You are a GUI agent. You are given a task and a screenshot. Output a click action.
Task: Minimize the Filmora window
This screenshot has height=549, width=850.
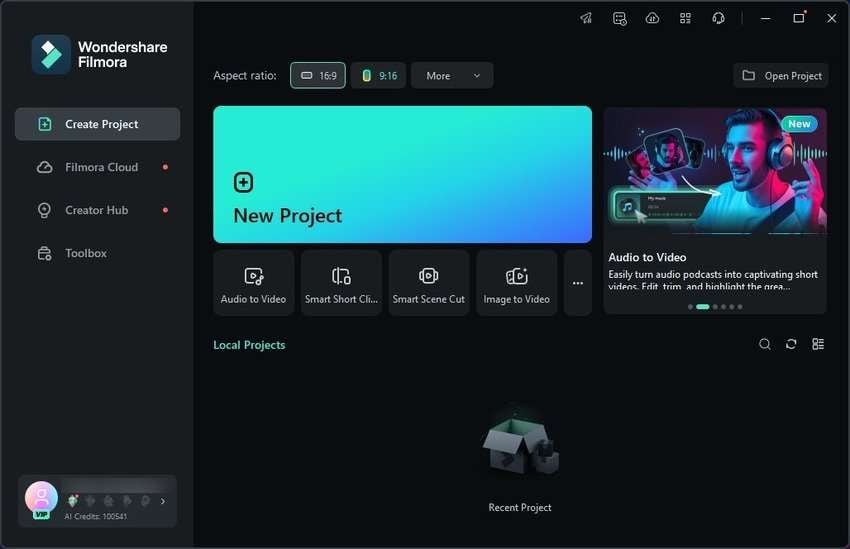(765, 18)
